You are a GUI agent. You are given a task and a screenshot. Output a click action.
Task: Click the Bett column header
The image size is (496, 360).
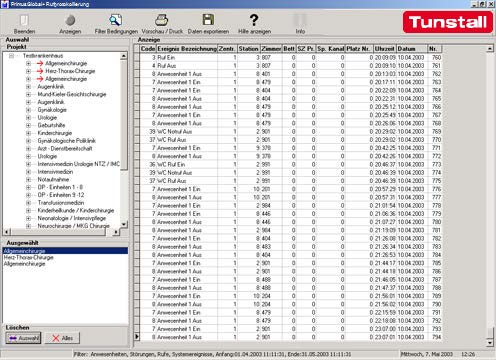289,49
